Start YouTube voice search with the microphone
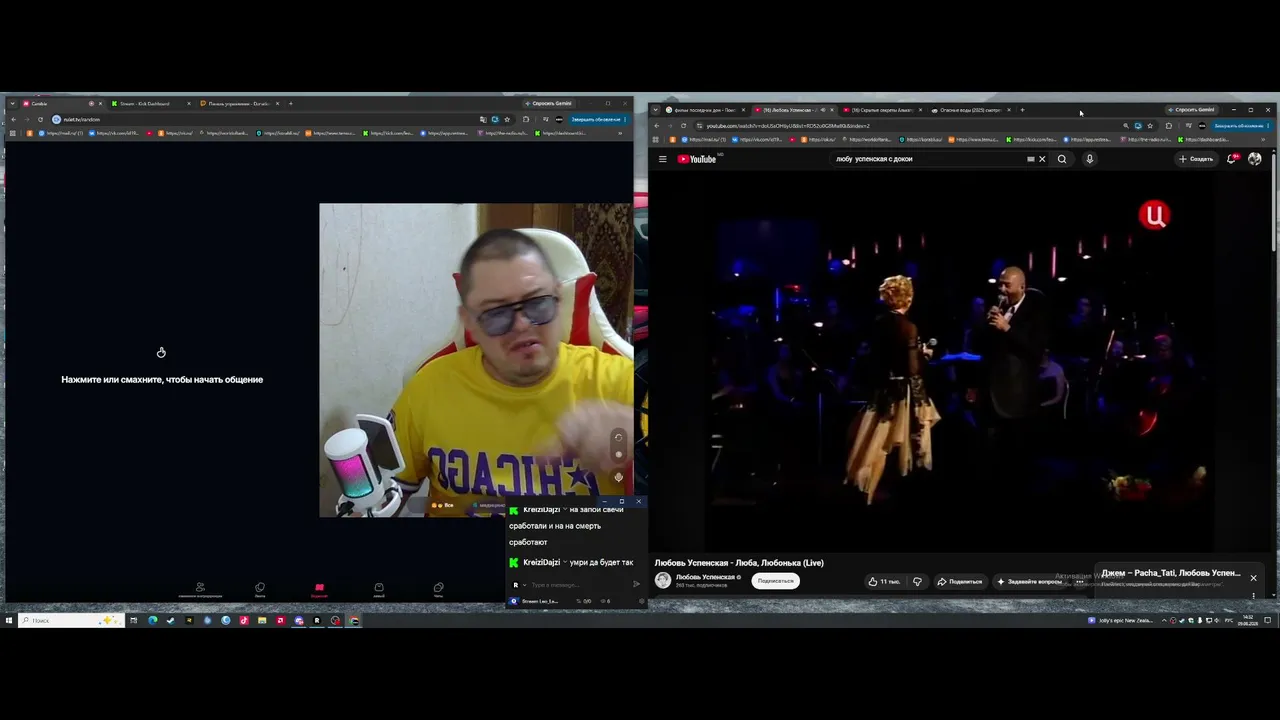The height and width of the screenshot is (720, 1280). pyautogui.click(x=1089, y=159)
